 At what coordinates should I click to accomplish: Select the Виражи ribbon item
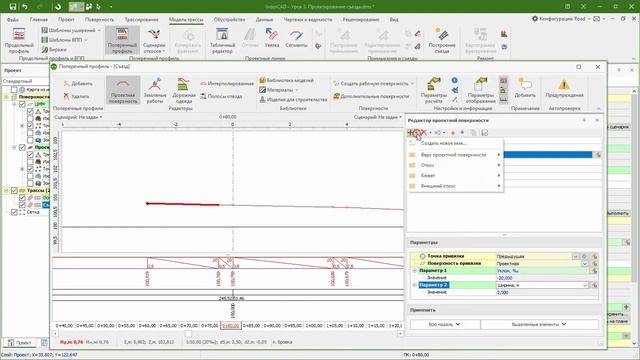tap(54, 49)
